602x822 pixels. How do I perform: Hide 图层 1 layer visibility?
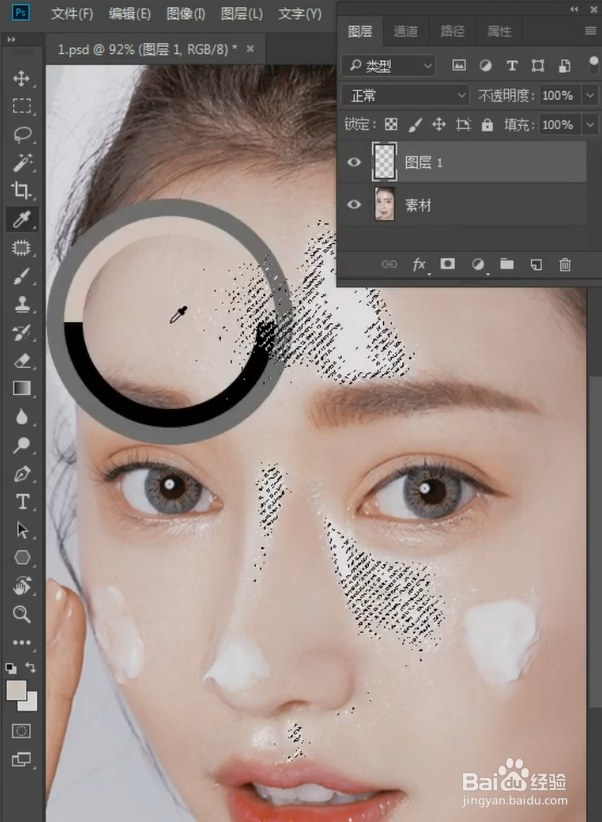354,162
